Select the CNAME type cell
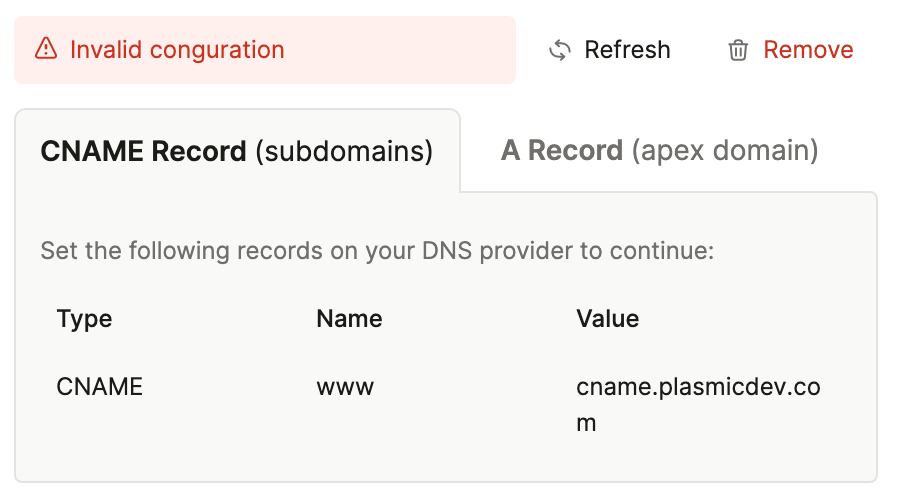908x500 pixels. point(100,386)
